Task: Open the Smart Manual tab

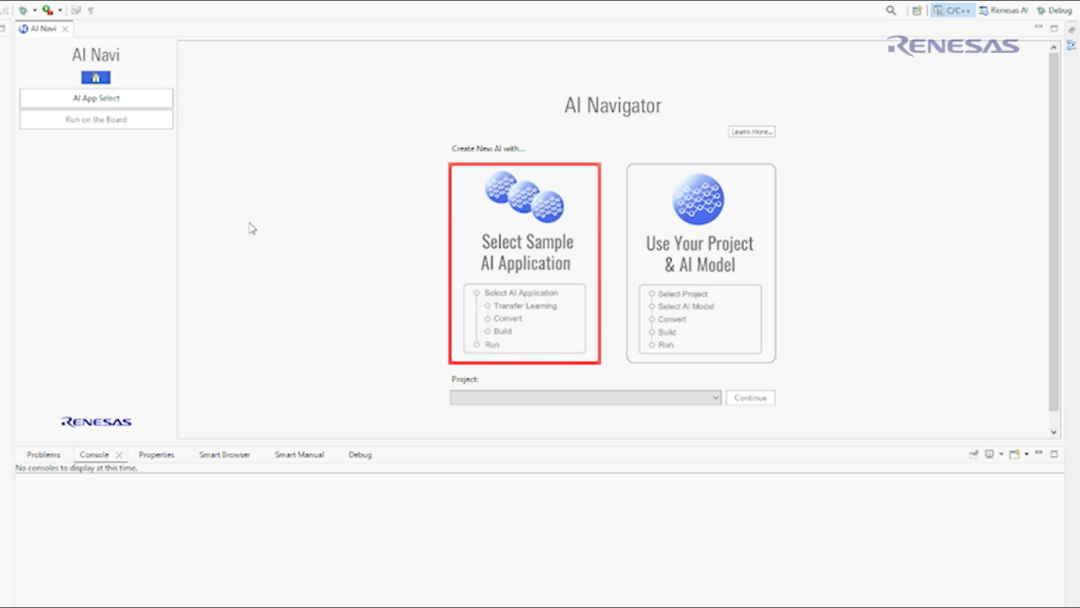Action: click(299, 455)
